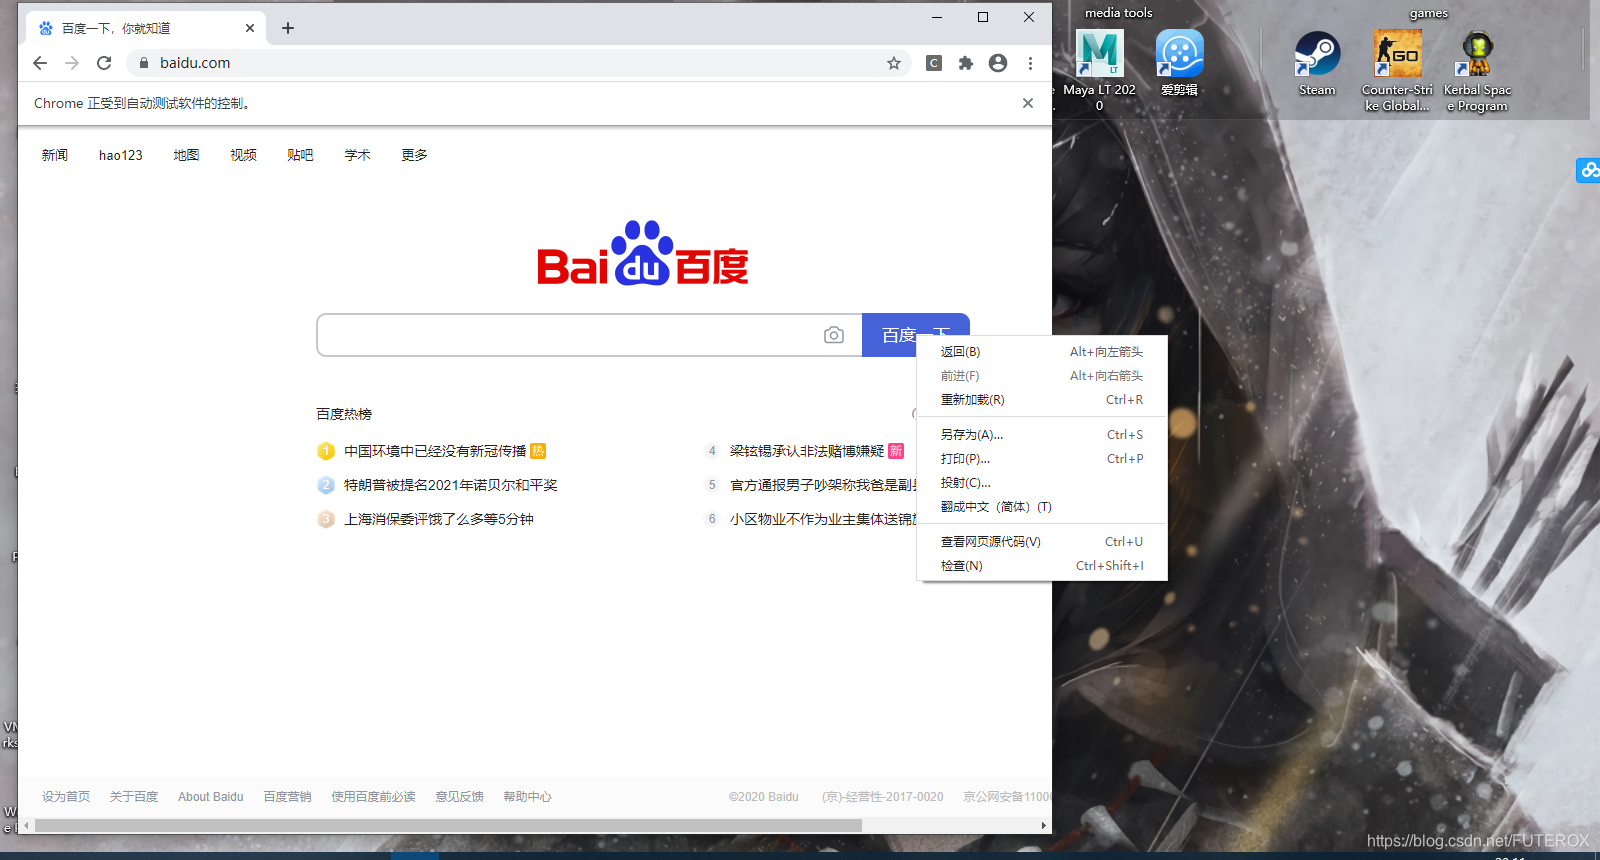Image resolution: width=1600 pixels, height=860 pixels.
Task: Click 关于百度 footer link
Action: [134, 797]
